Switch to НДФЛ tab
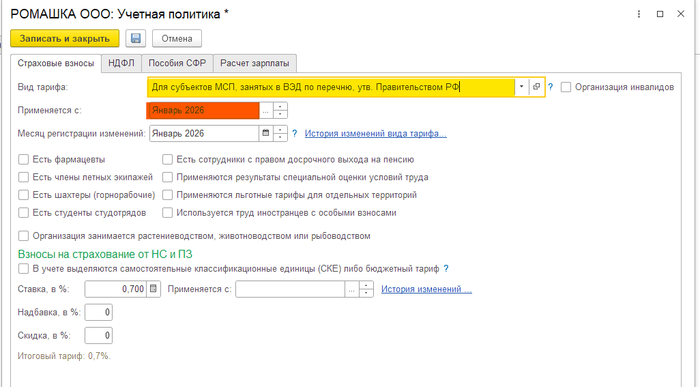700x387 pixels. click(121, 63)
